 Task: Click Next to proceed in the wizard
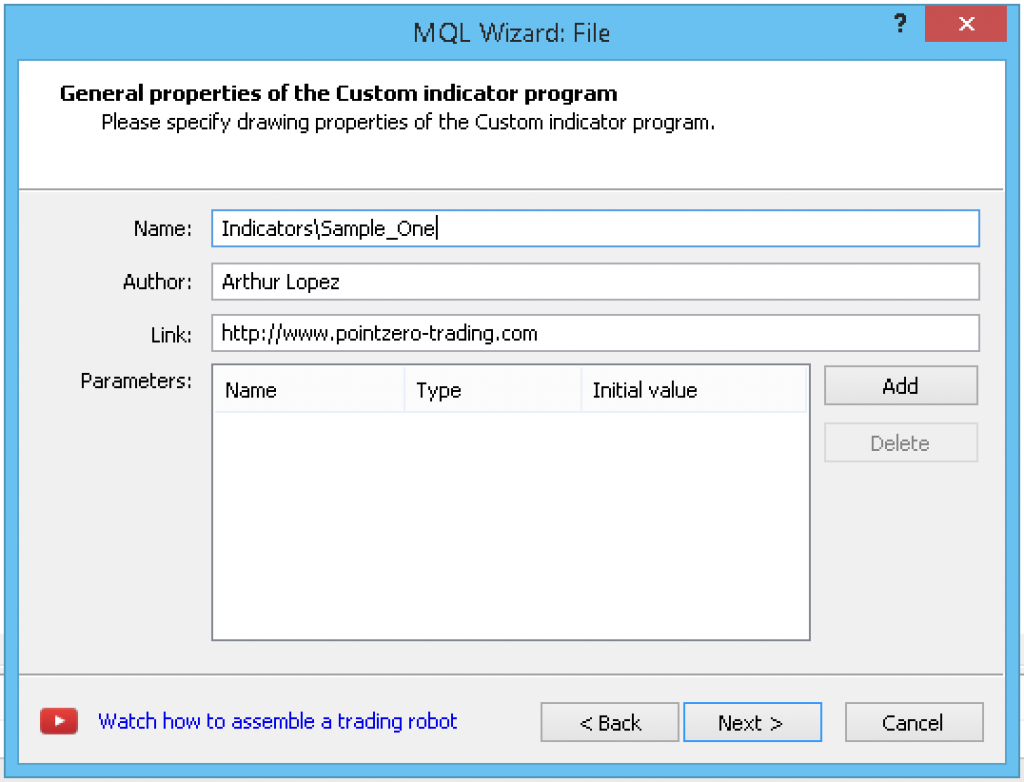coord(752,722)
